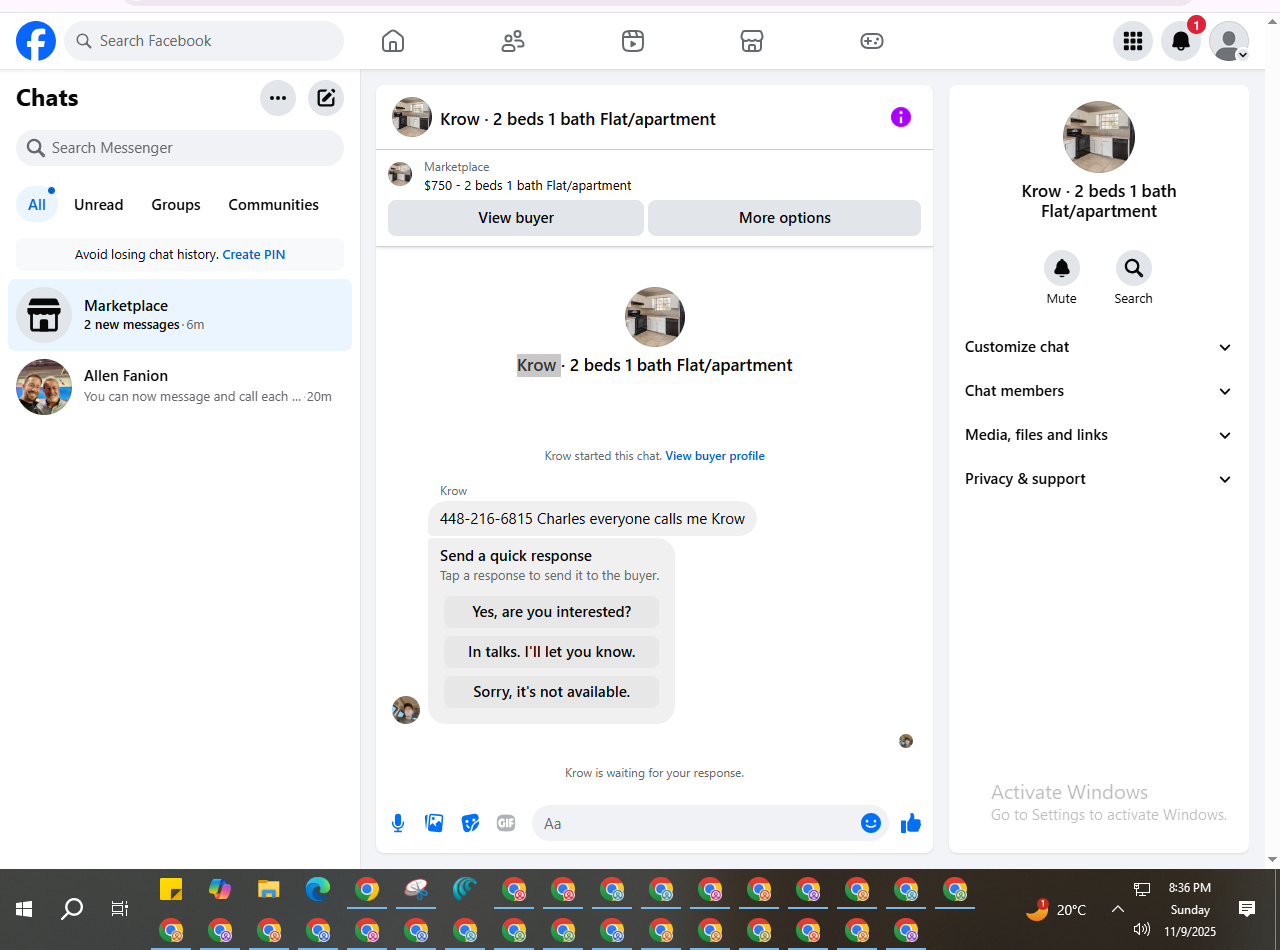Show hidden system tray icons
Viewport: 1280px width, 950px height.
[x=1118, y=909]
